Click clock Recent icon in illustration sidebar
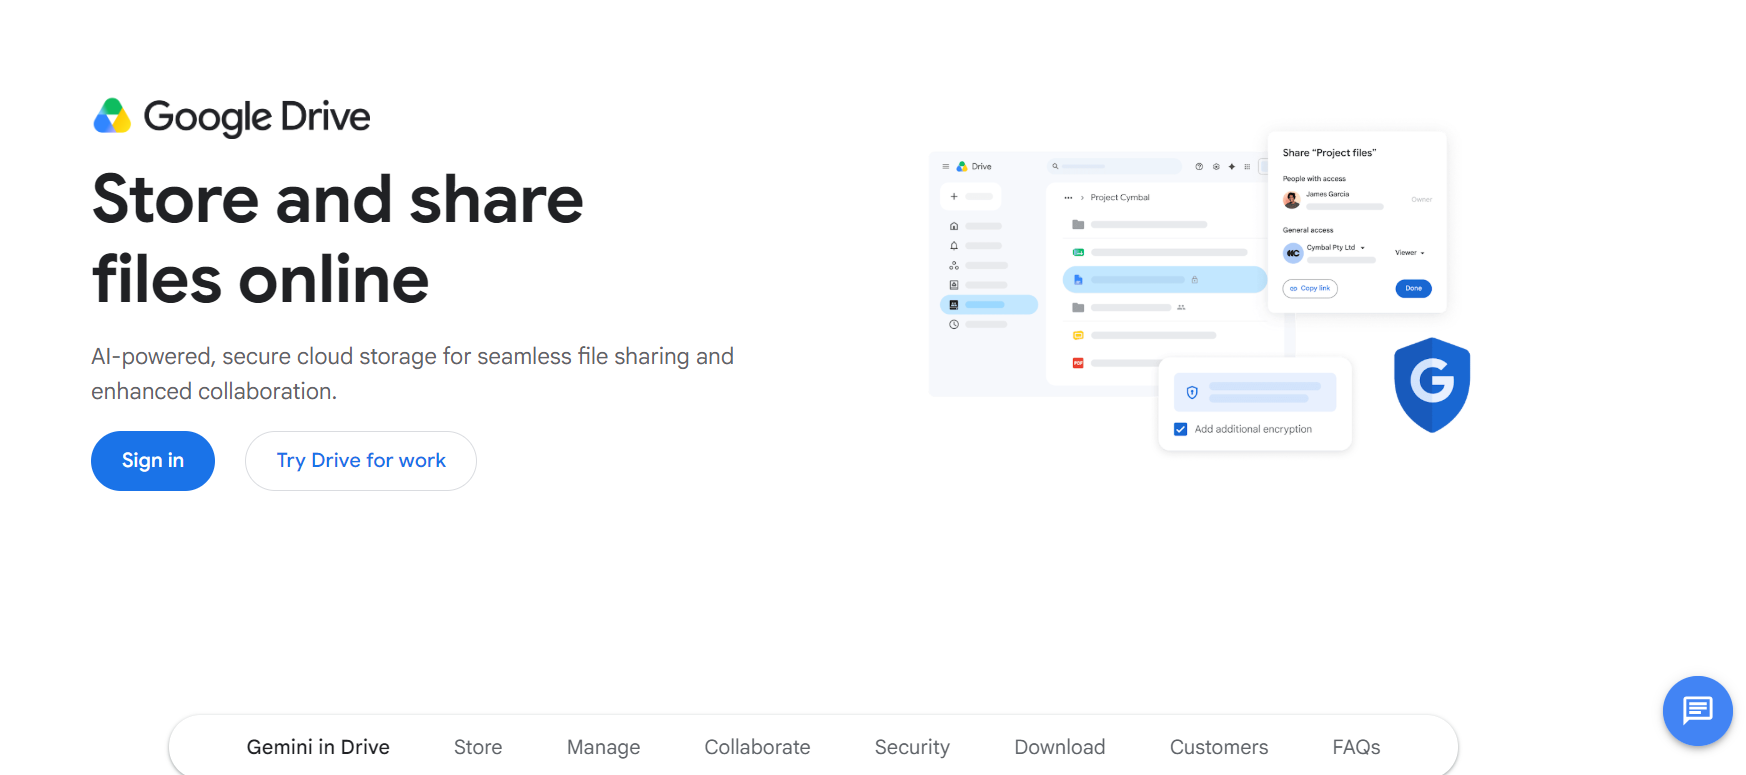The height and width of the screenshot is (775, 1746). (x=954, y=325)
